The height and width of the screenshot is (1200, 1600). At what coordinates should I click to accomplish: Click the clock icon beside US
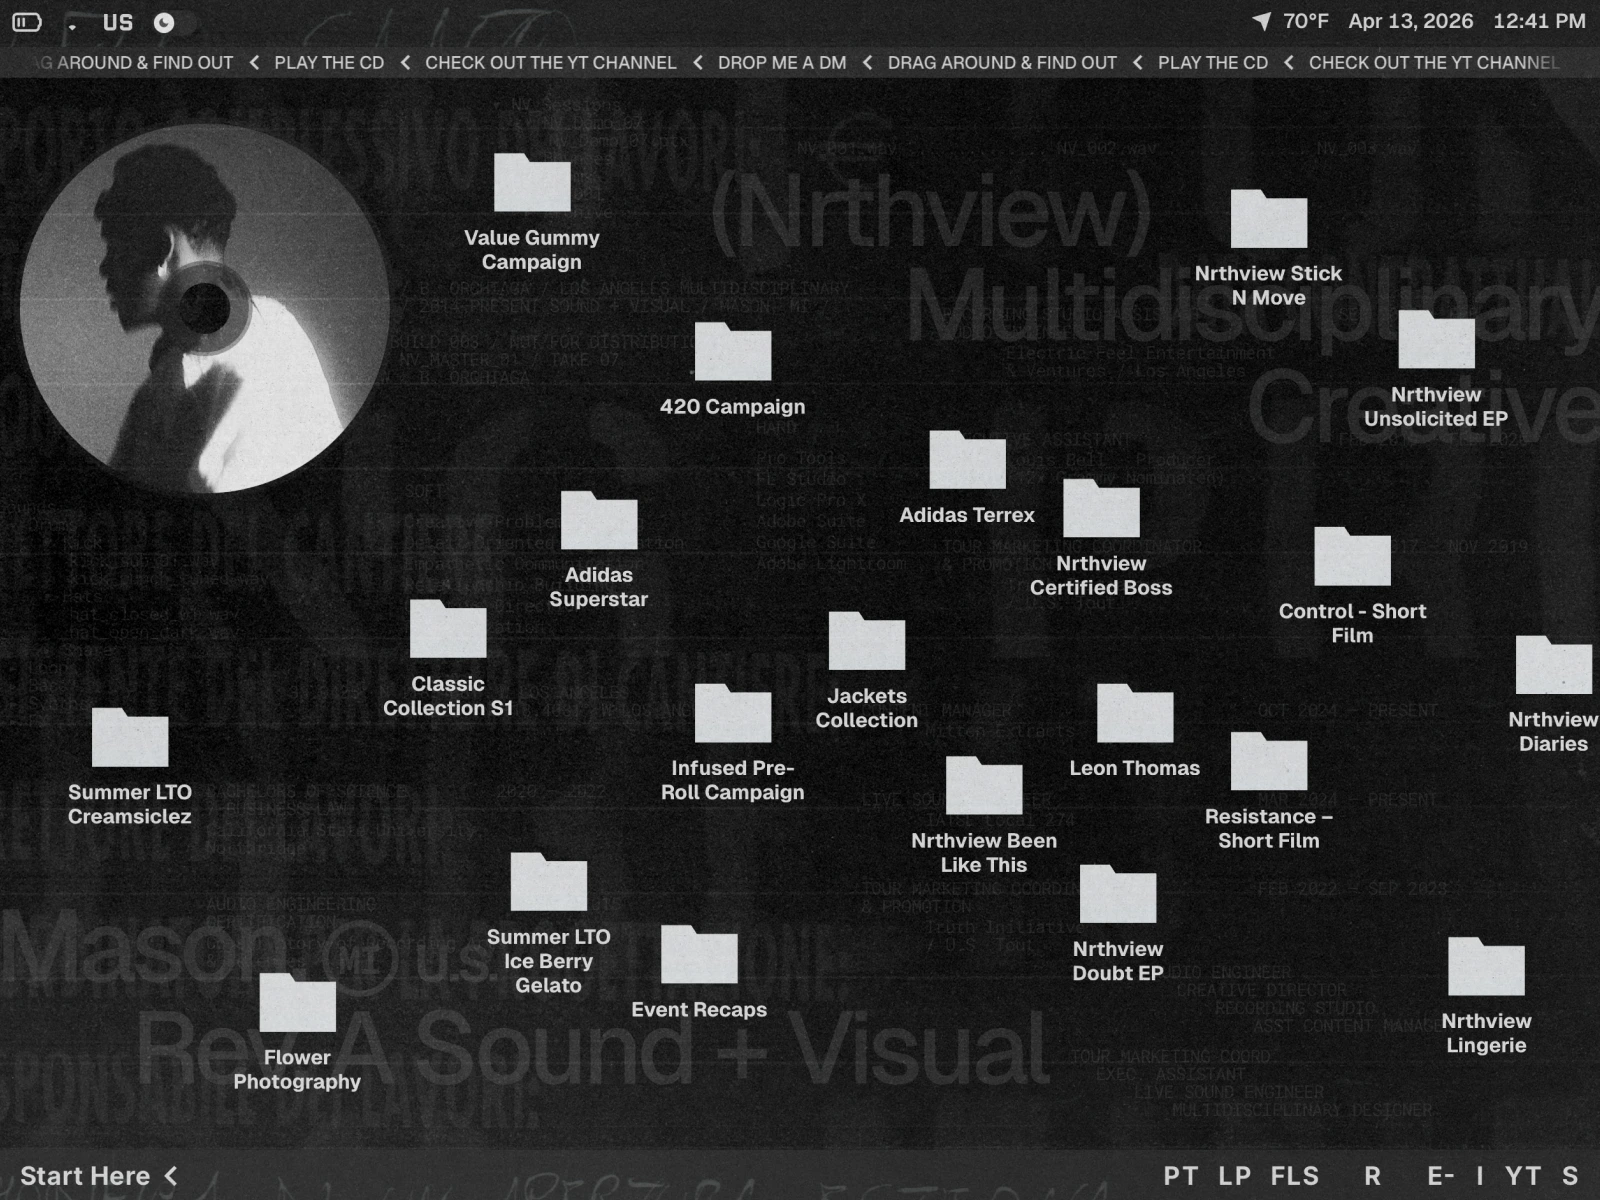(164, 22)
